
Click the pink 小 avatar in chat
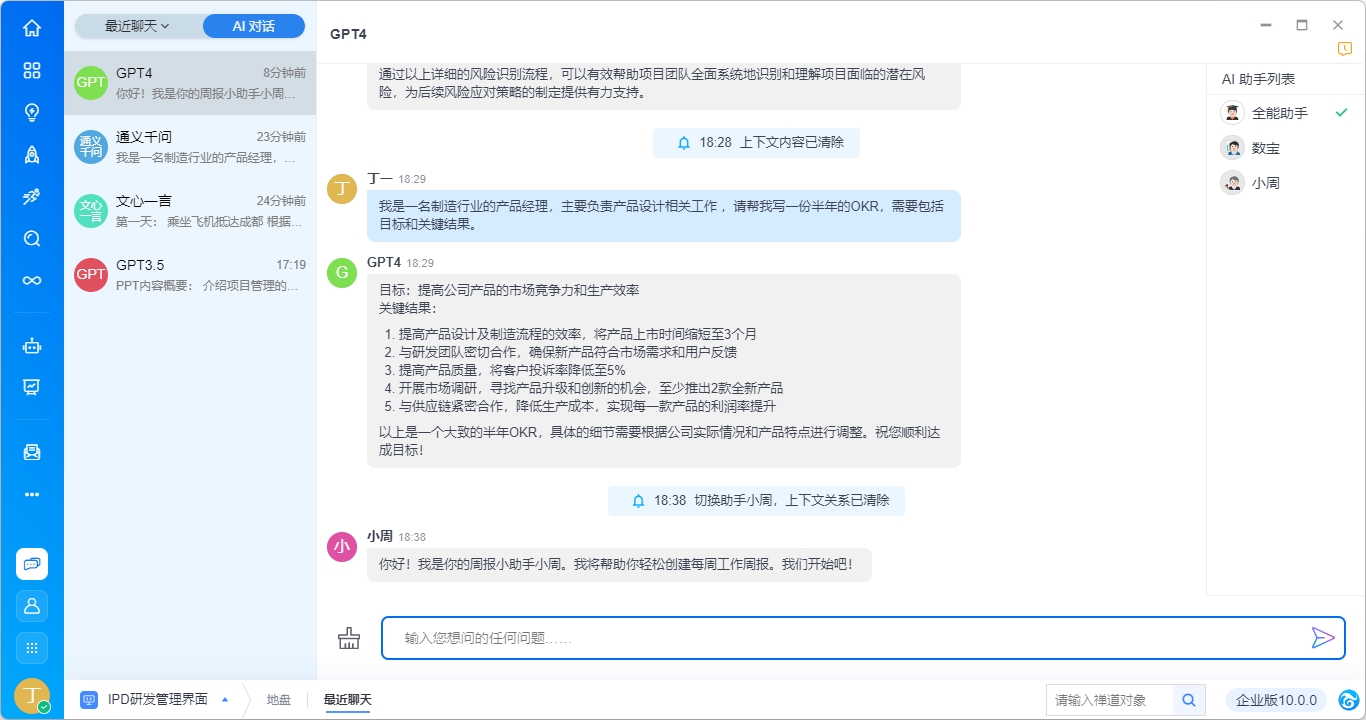342,546
